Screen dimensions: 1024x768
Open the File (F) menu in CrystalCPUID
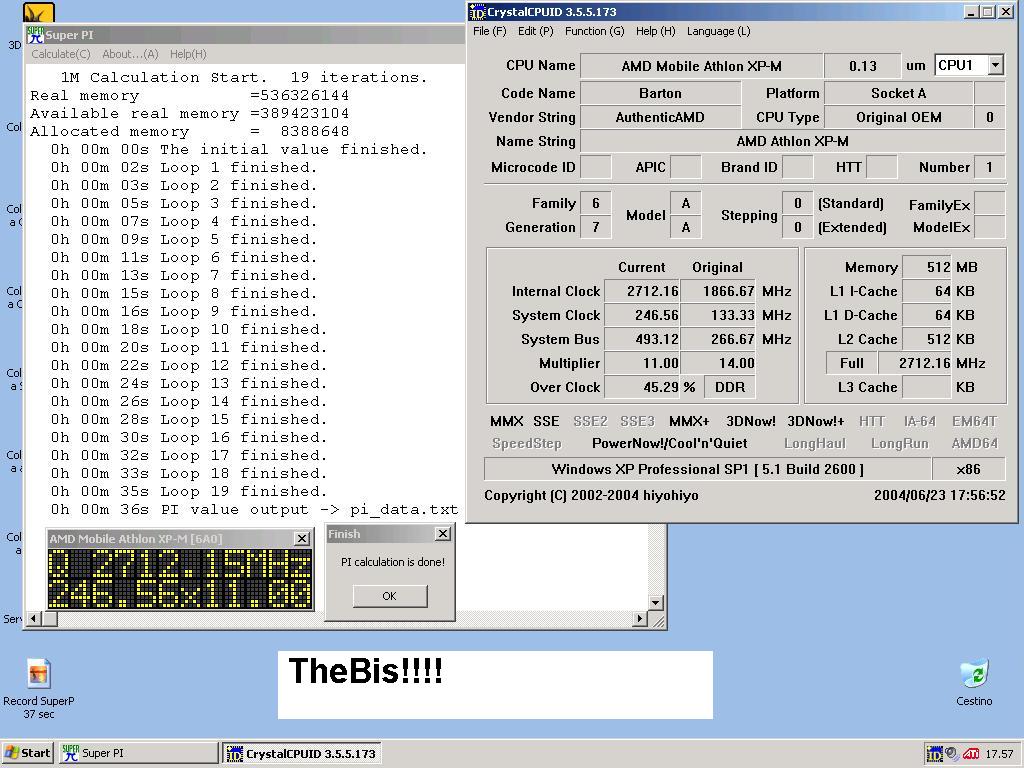[489, 31]
